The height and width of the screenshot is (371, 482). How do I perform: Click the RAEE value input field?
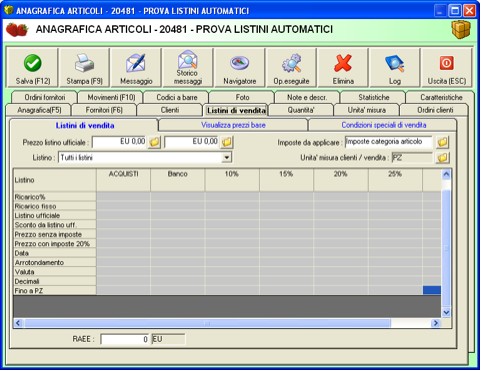coord(125,339)
